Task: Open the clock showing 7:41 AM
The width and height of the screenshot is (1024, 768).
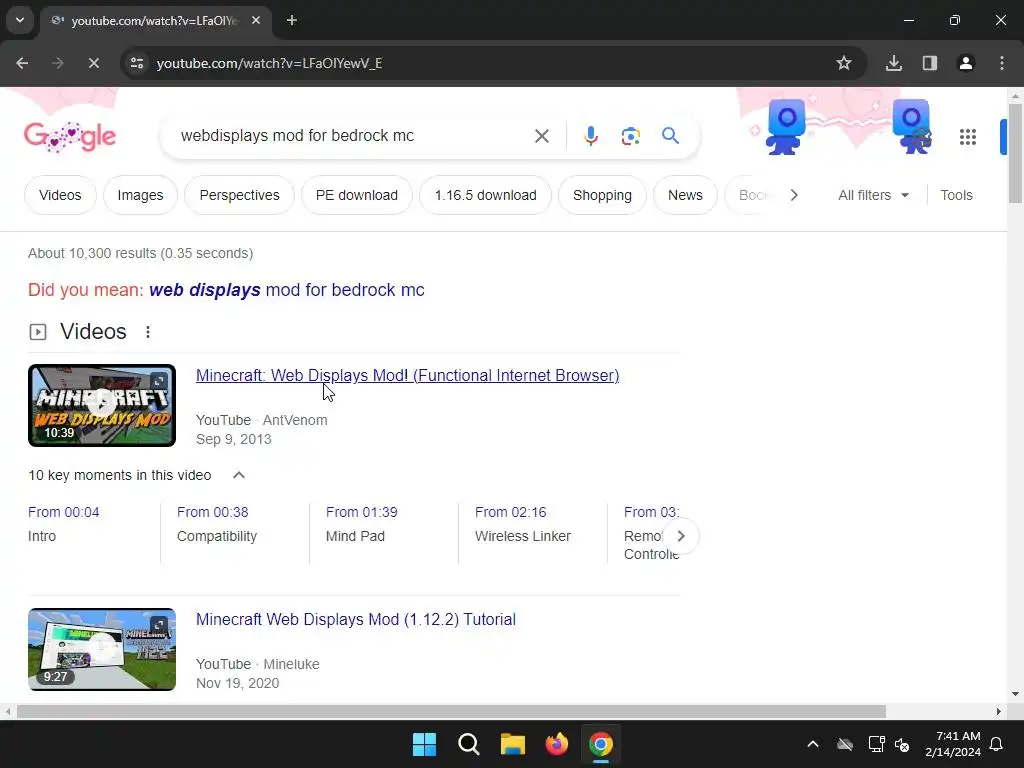Action: coord(953,744)
